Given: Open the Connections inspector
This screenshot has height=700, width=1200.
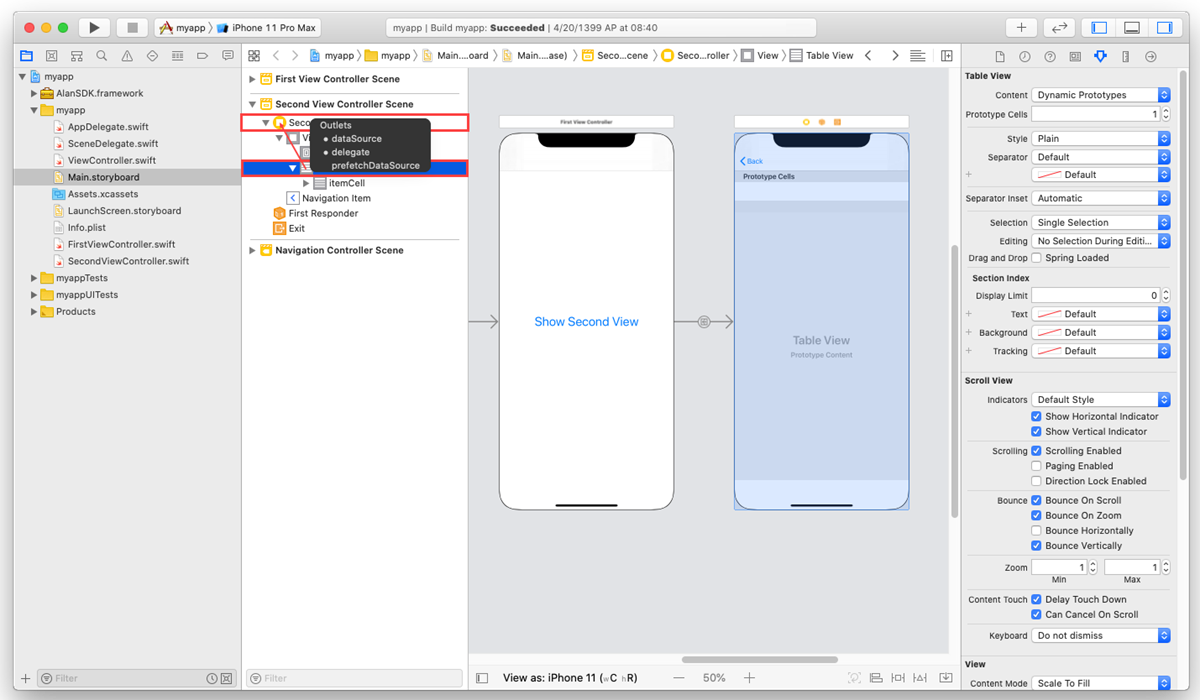Looking at the screenshot, I should (1150, 57).
